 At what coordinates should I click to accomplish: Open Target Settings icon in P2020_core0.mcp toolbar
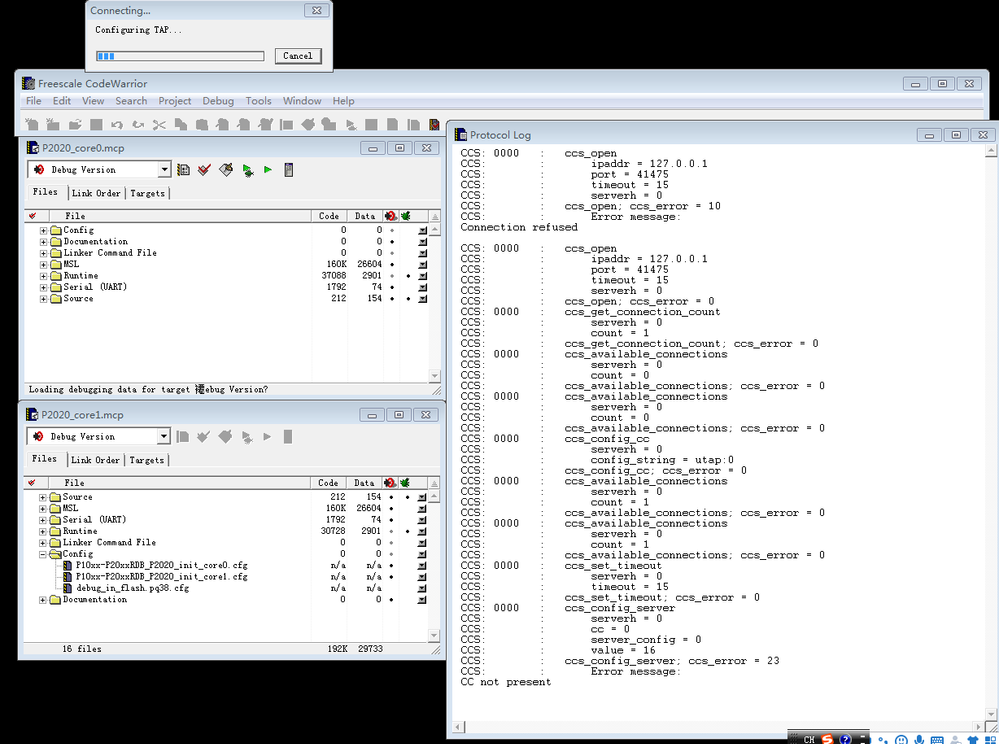pyautogui.click(x=184, y=169)
